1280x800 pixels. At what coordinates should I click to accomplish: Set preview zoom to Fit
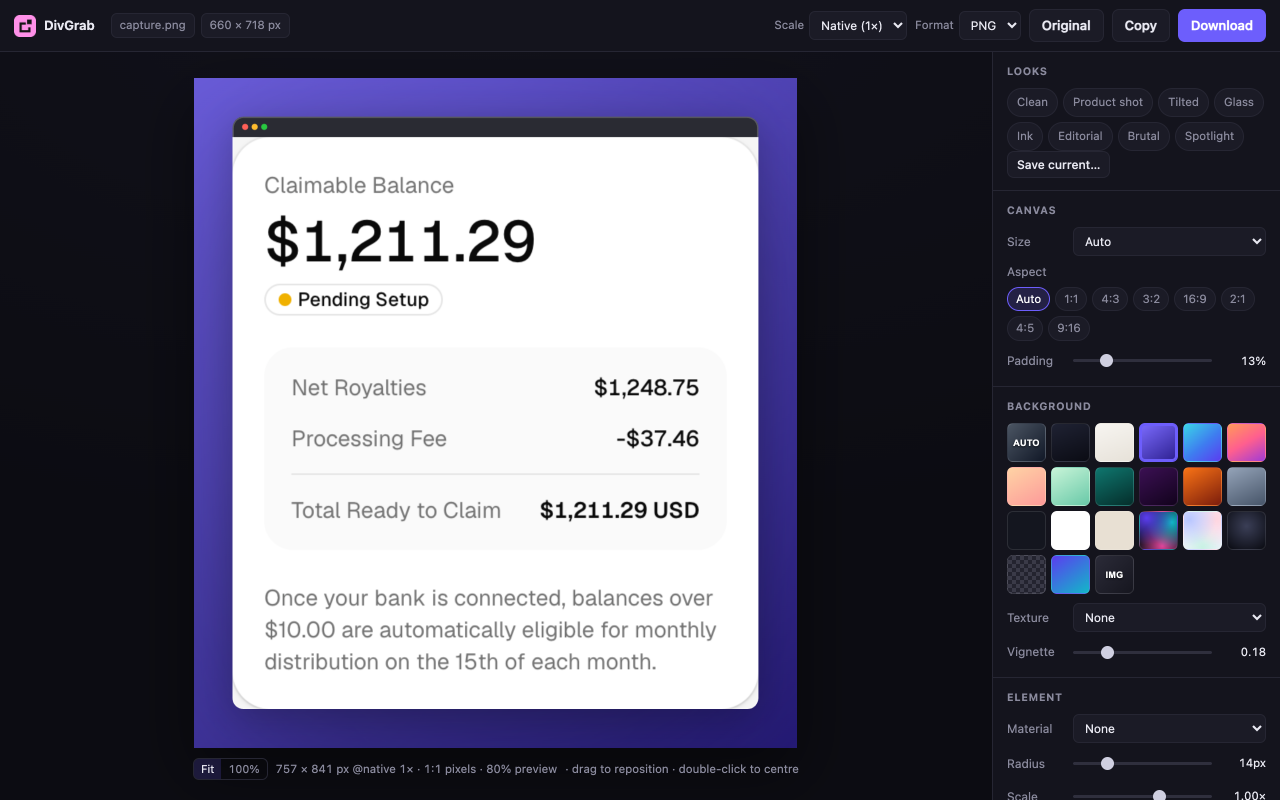click(208, 769)
